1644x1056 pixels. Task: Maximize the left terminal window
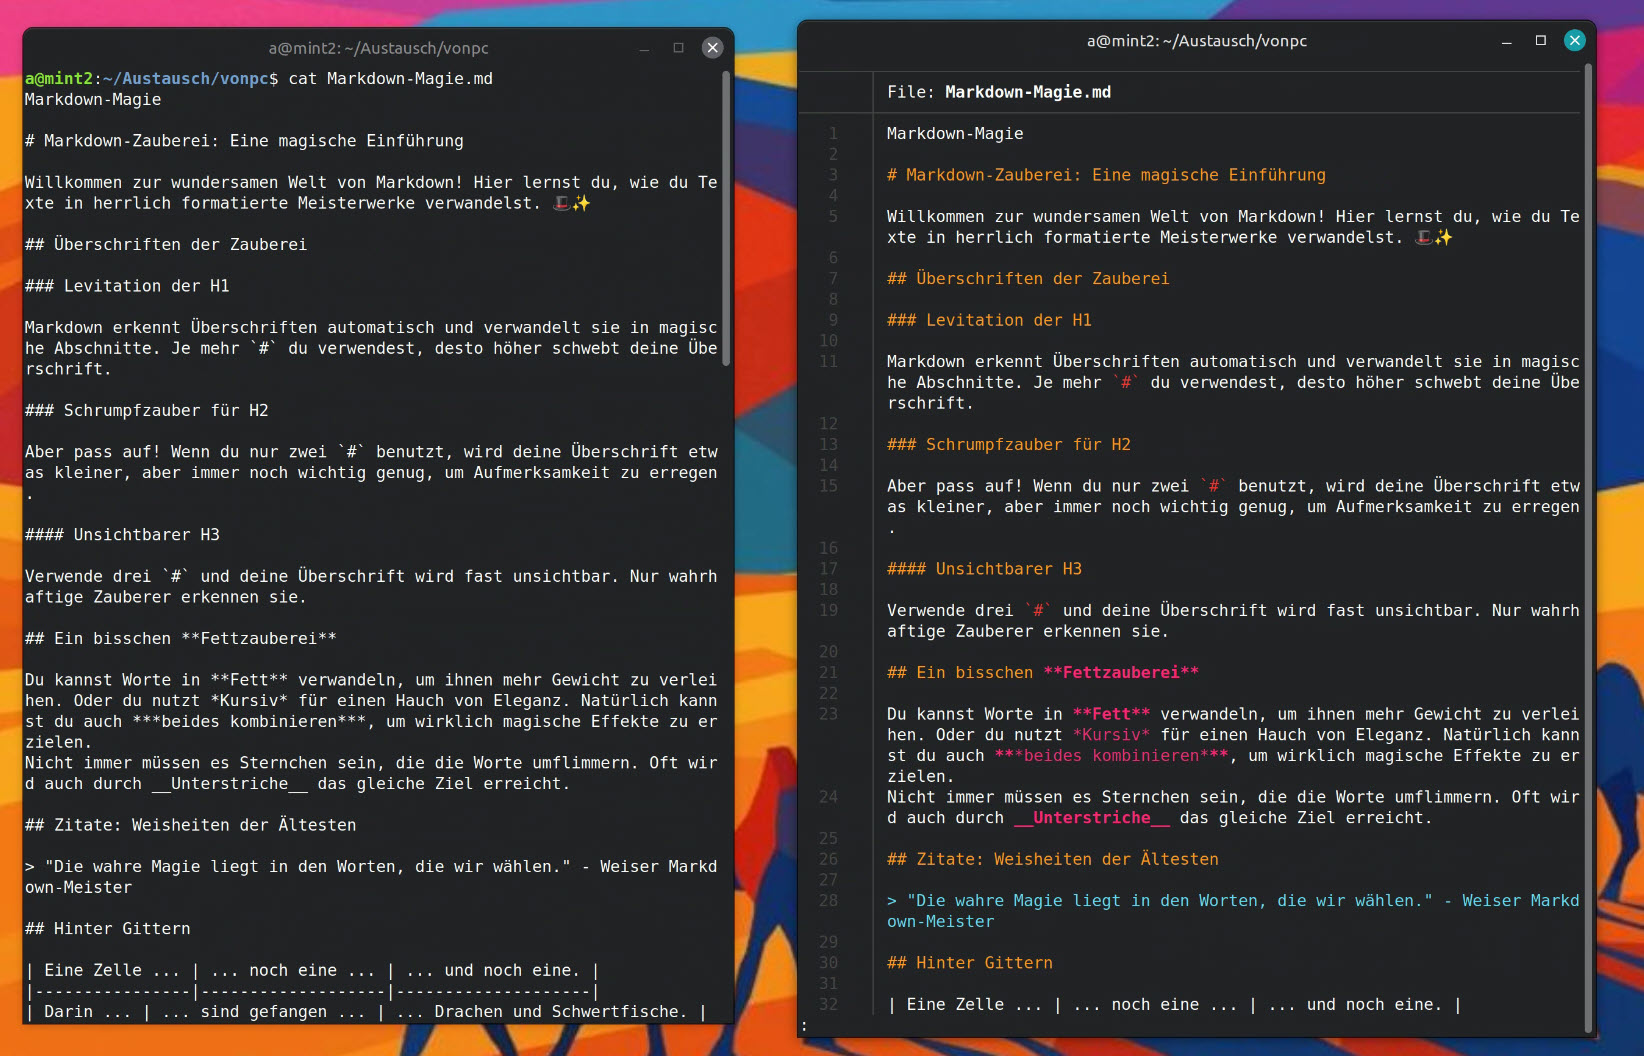[x=678, y=47]
